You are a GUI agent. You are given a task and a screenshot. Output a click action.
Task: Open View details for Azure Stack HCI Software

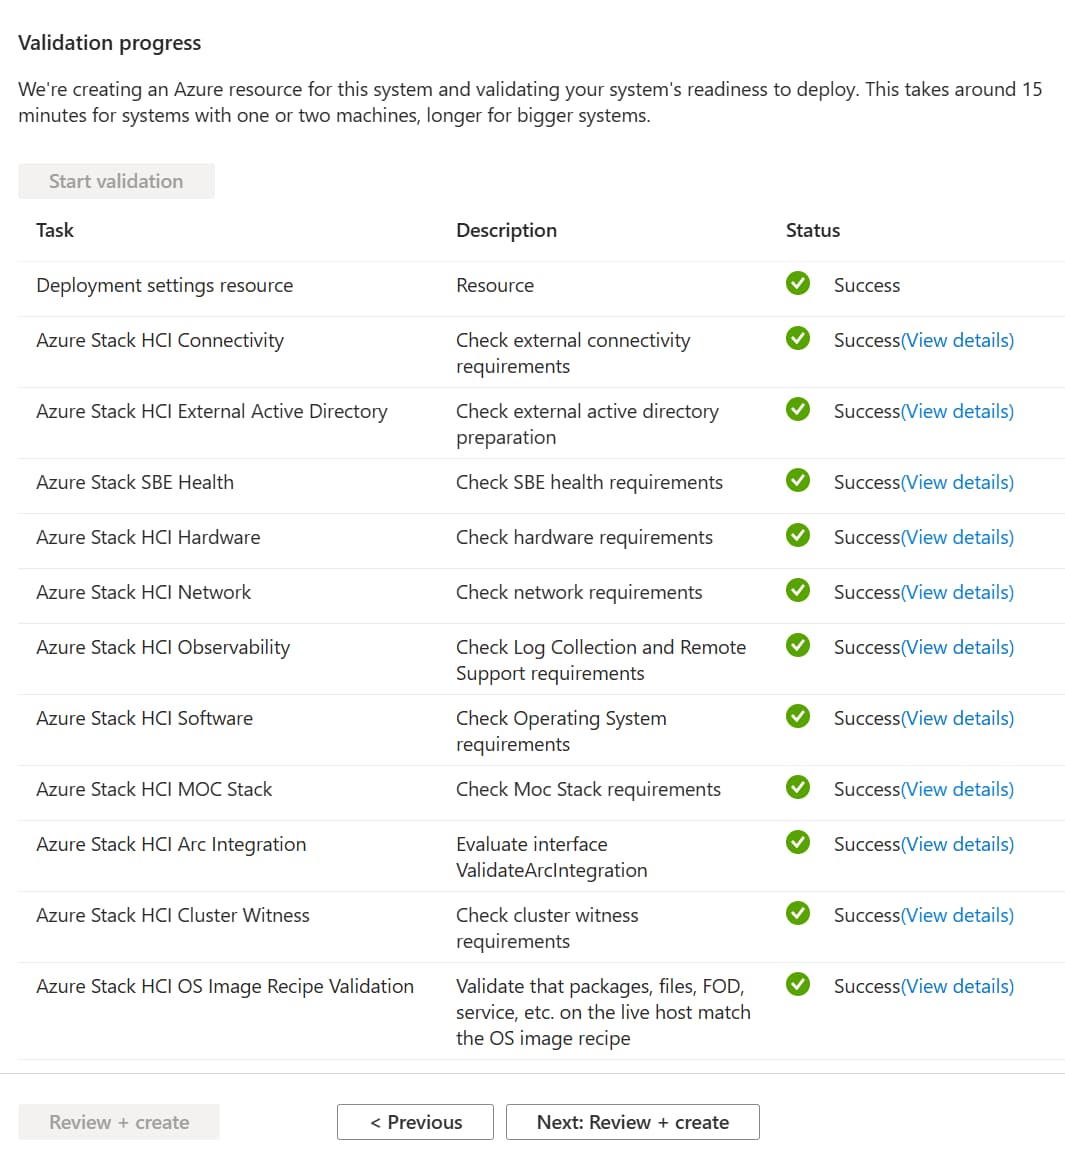point(958,718)
